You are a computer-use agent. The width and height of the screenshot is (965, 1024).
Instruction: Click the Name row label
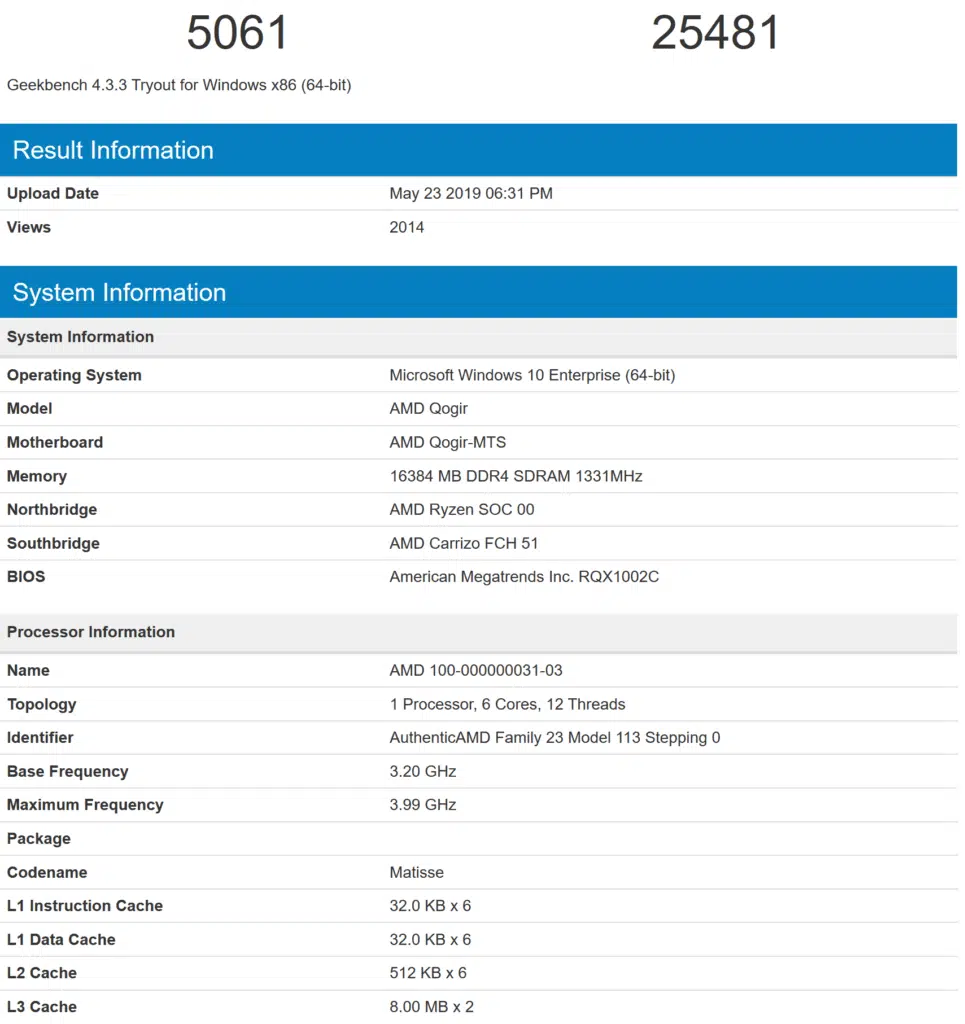[28, 671]
